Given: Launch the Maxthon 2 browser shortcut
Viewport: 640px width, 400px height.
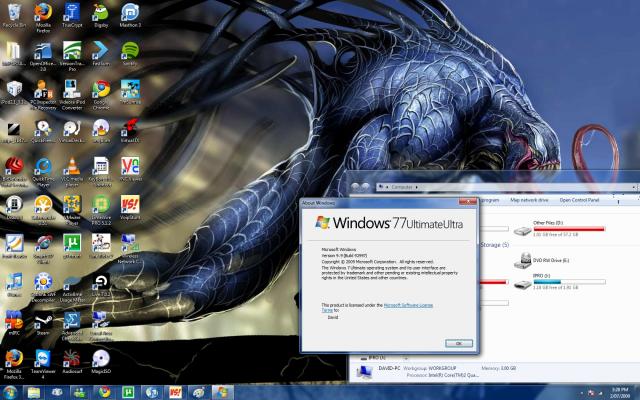Looking at the screenshot, I should click(x=130, y=15).
